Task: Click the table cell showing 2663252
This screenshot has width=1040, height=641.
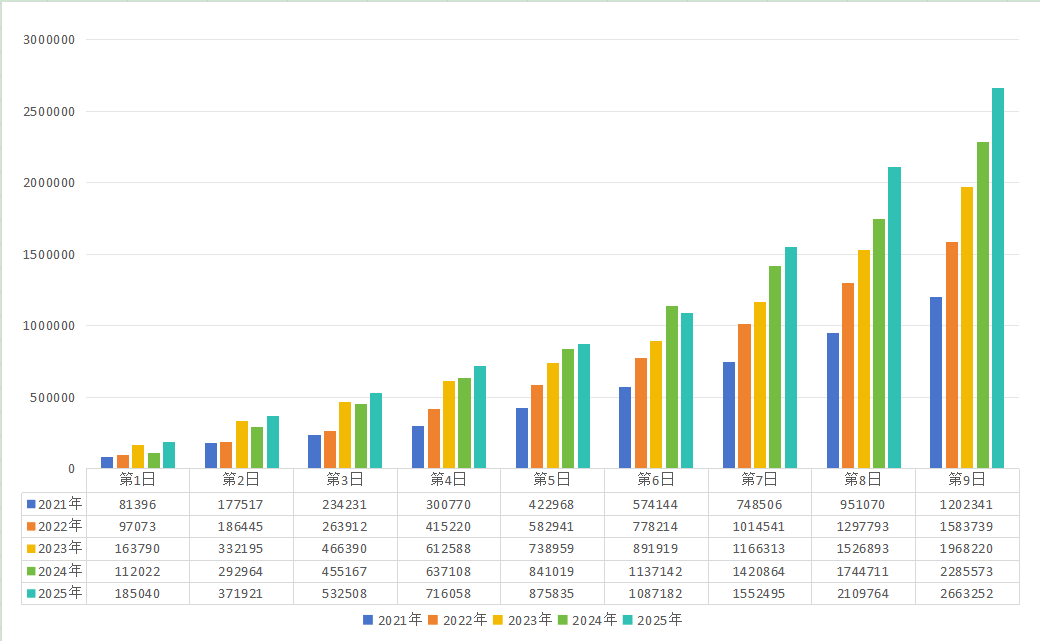Action: (966, 593)
